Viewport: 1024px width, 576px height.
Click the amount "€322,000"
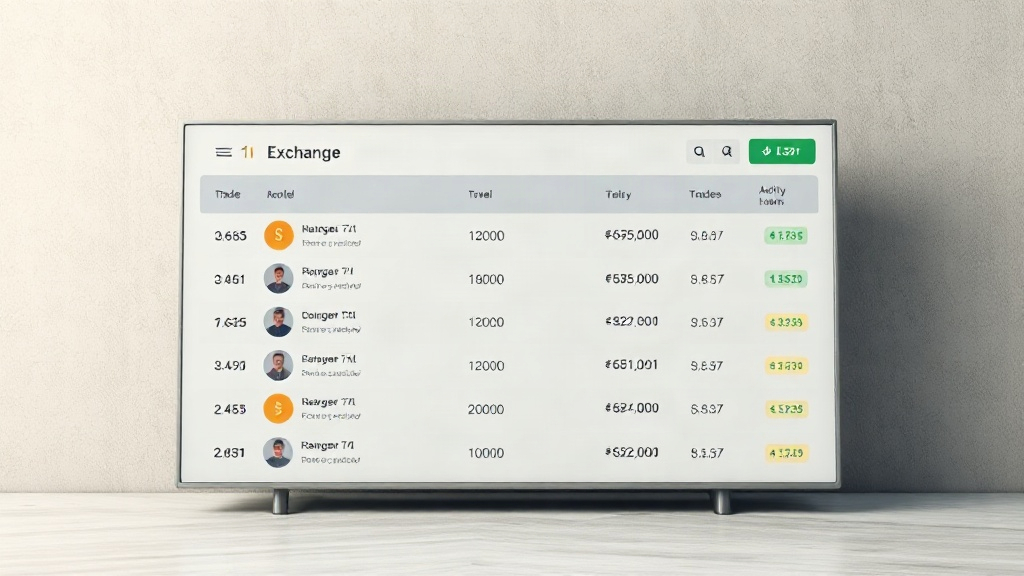(632, 321)
